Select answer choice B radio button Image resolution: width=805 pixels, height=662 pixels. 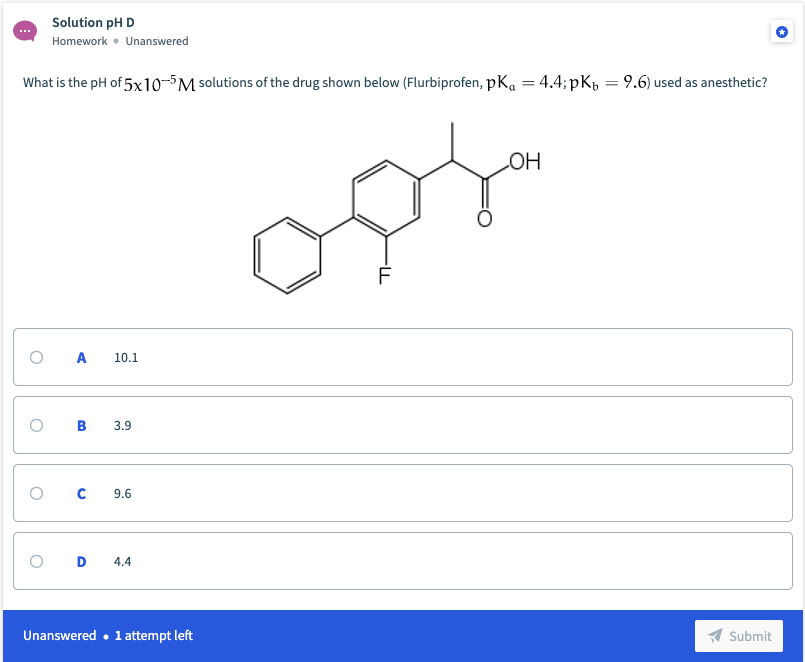click(36, 425)
